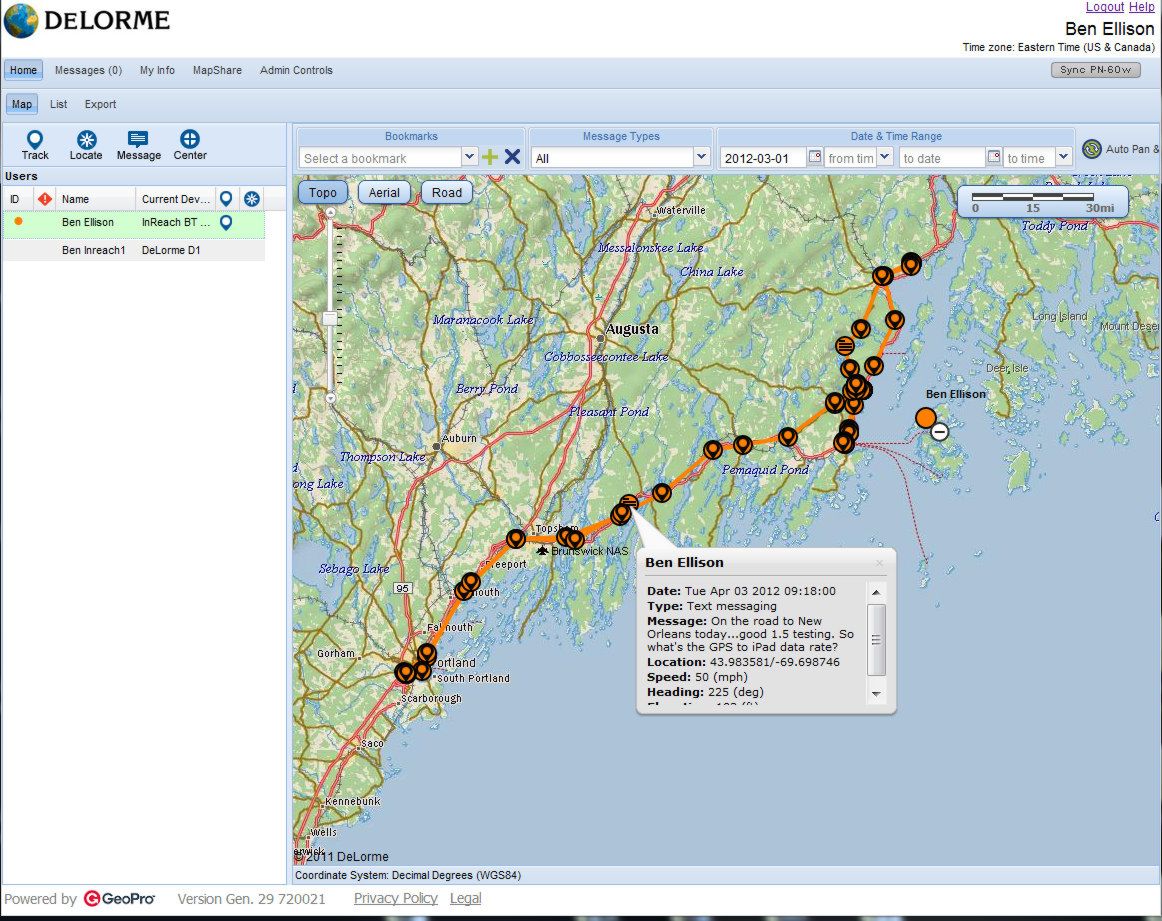Click the start date field 2012-03-01
The height and width of the screenshot is (921, 1162).
[763, 158]
